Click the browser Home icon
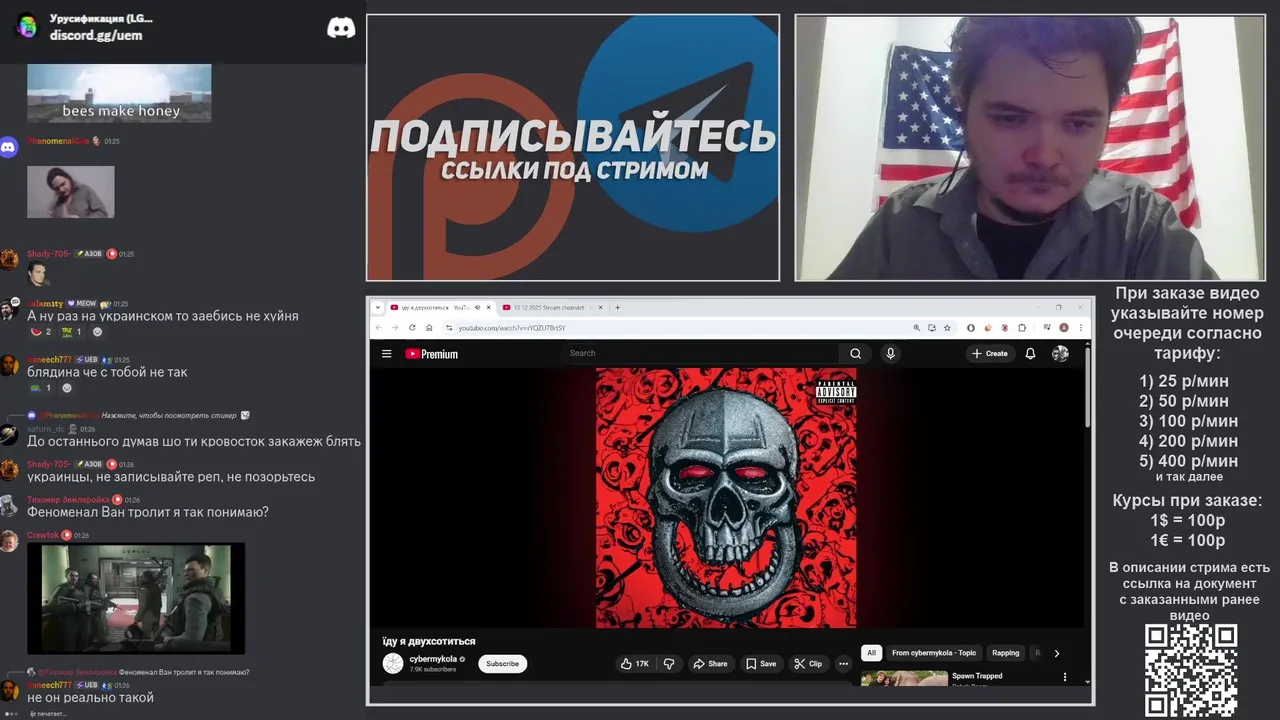This screenshot has width=1280, height=720. [429, 327]
